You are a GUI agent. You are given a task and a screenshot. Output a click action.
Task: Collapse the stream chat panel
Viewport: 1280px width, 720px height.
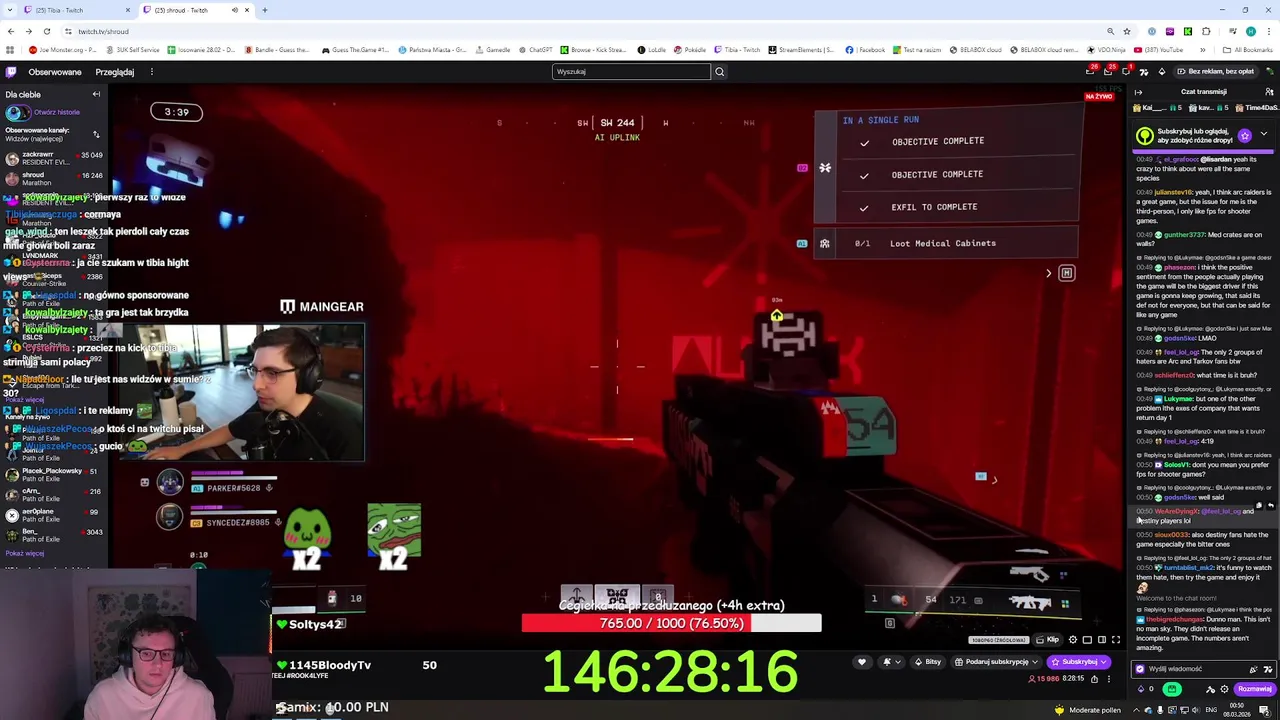[x=1138, y=92]
